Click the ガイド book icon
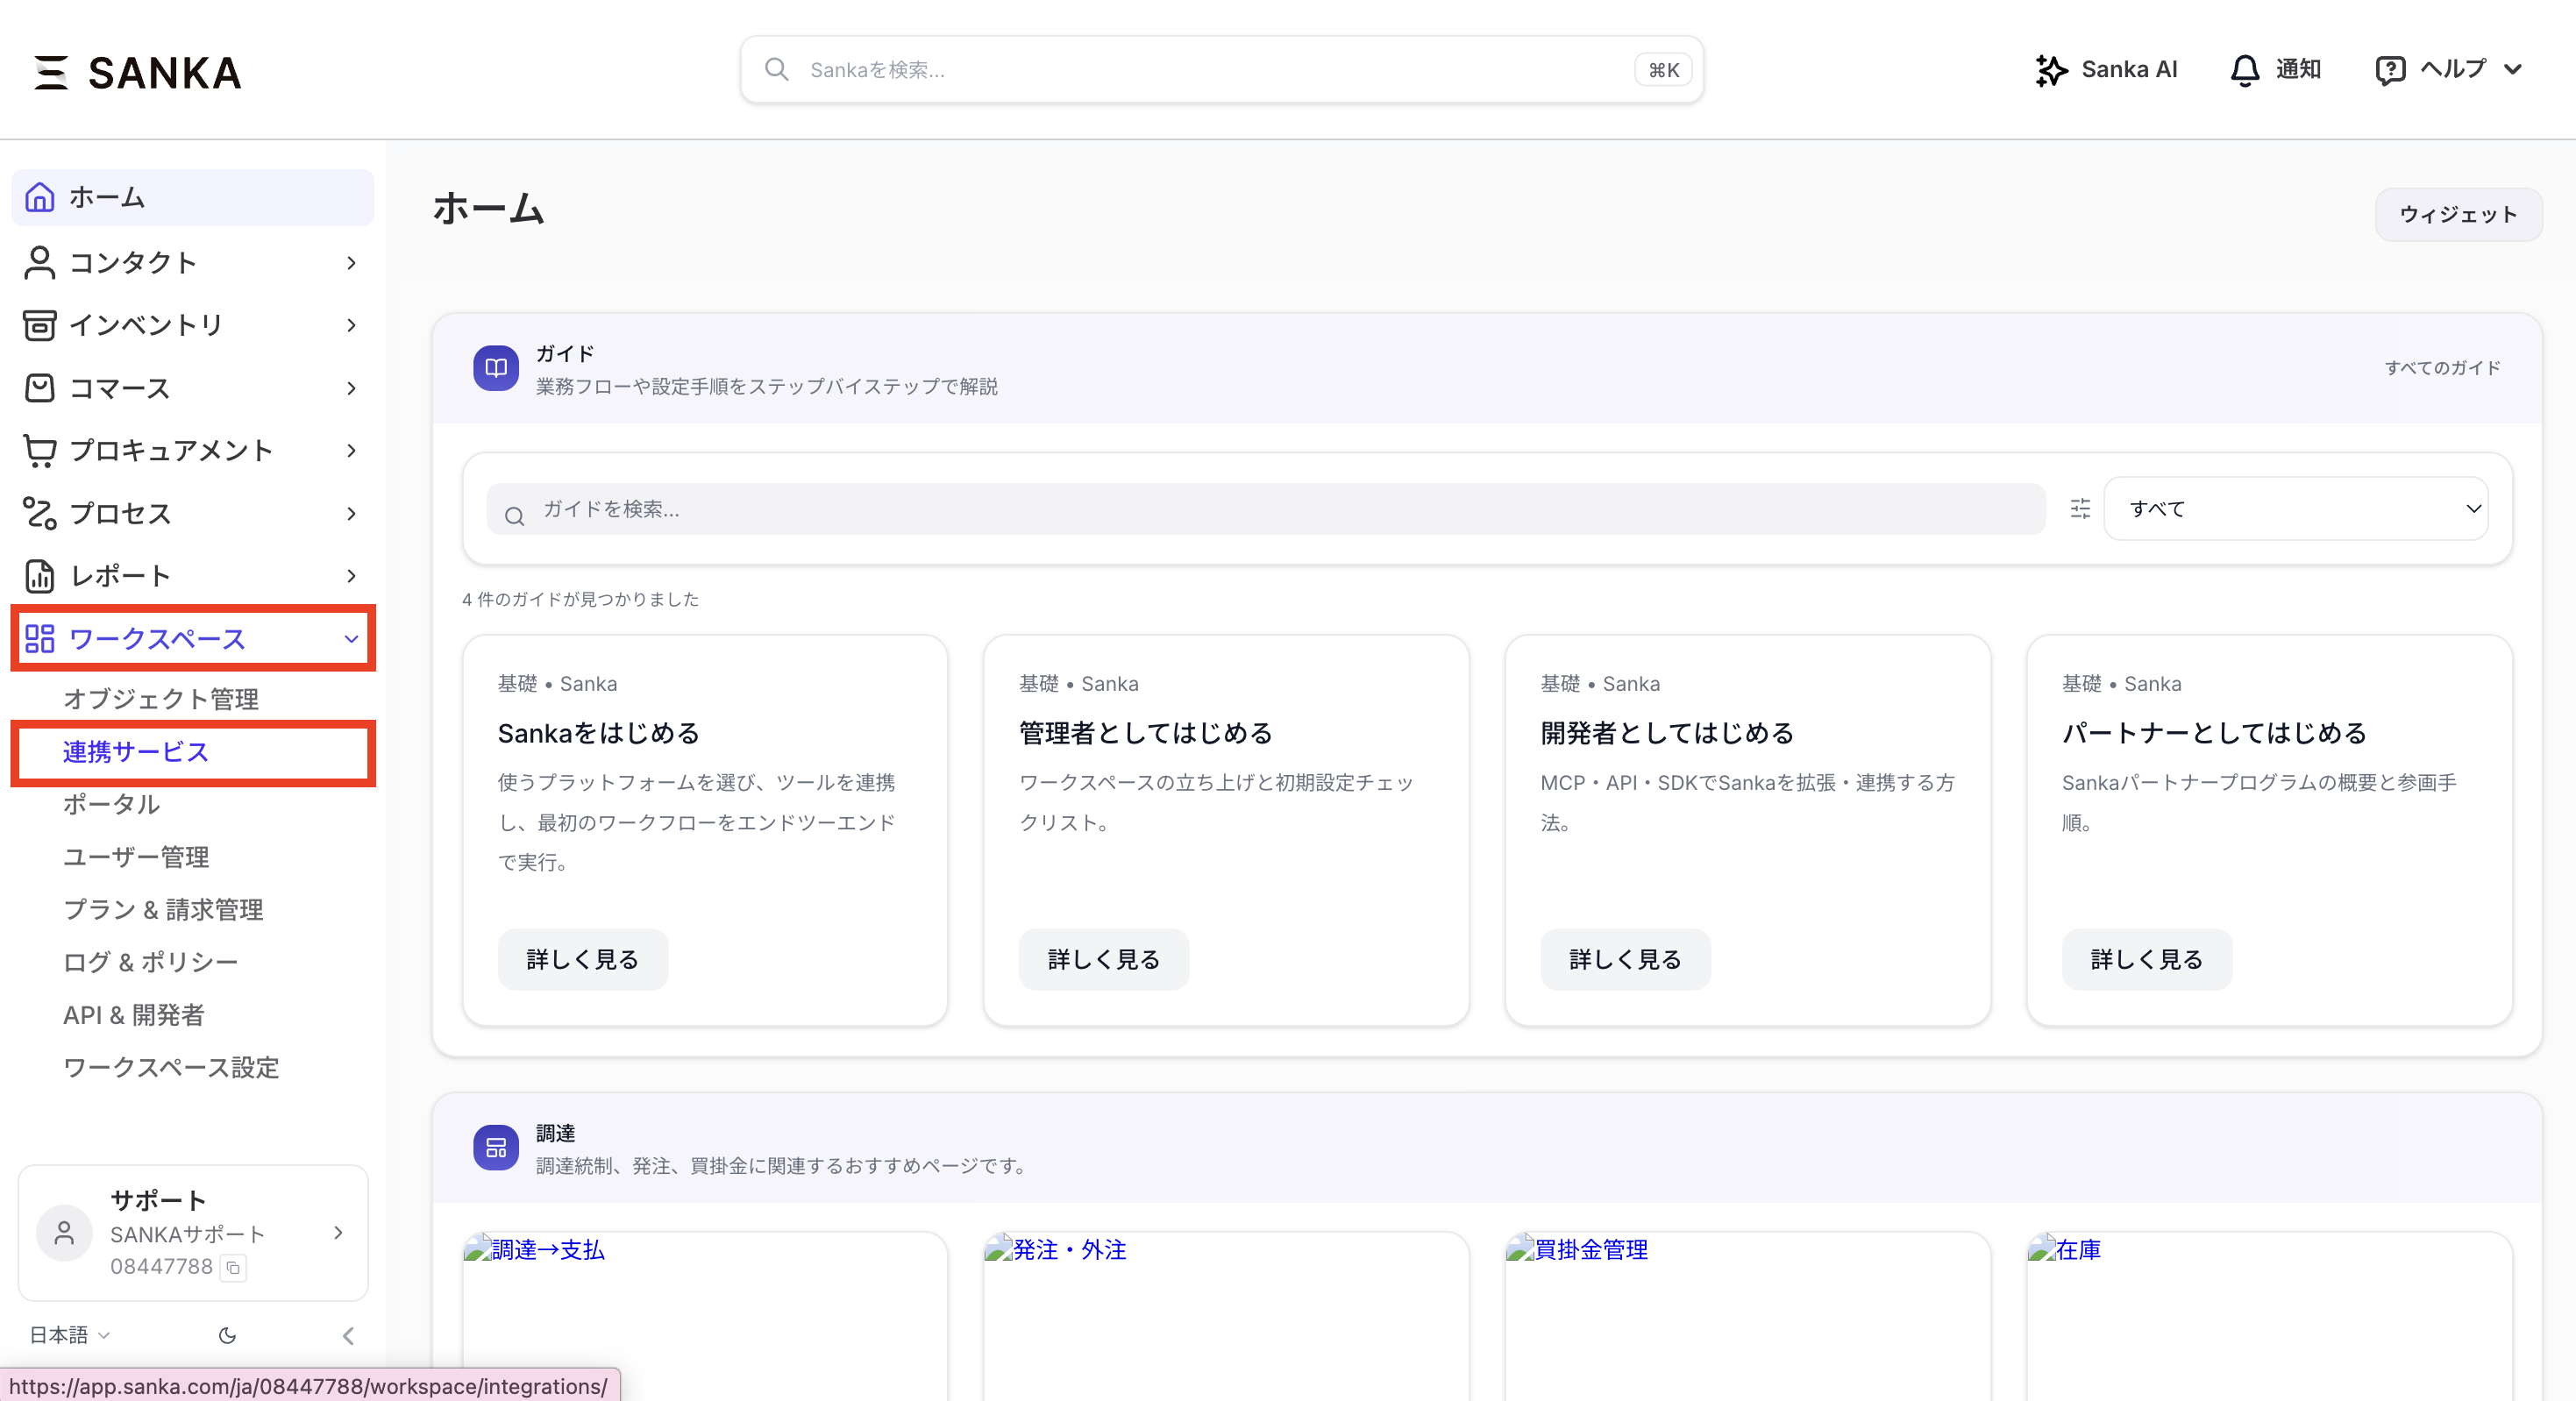 click(496, 368)
